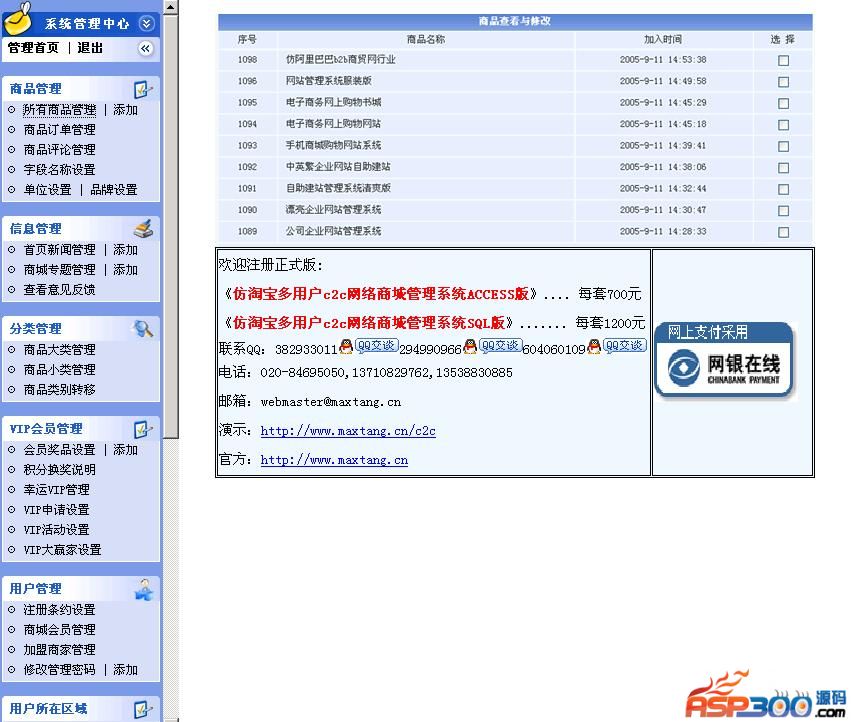The height and width of the screenshot is (722, 856).
Task: Click product name 仿阿里巴巴b2b商贸网行业
Action: coord(341,59)
